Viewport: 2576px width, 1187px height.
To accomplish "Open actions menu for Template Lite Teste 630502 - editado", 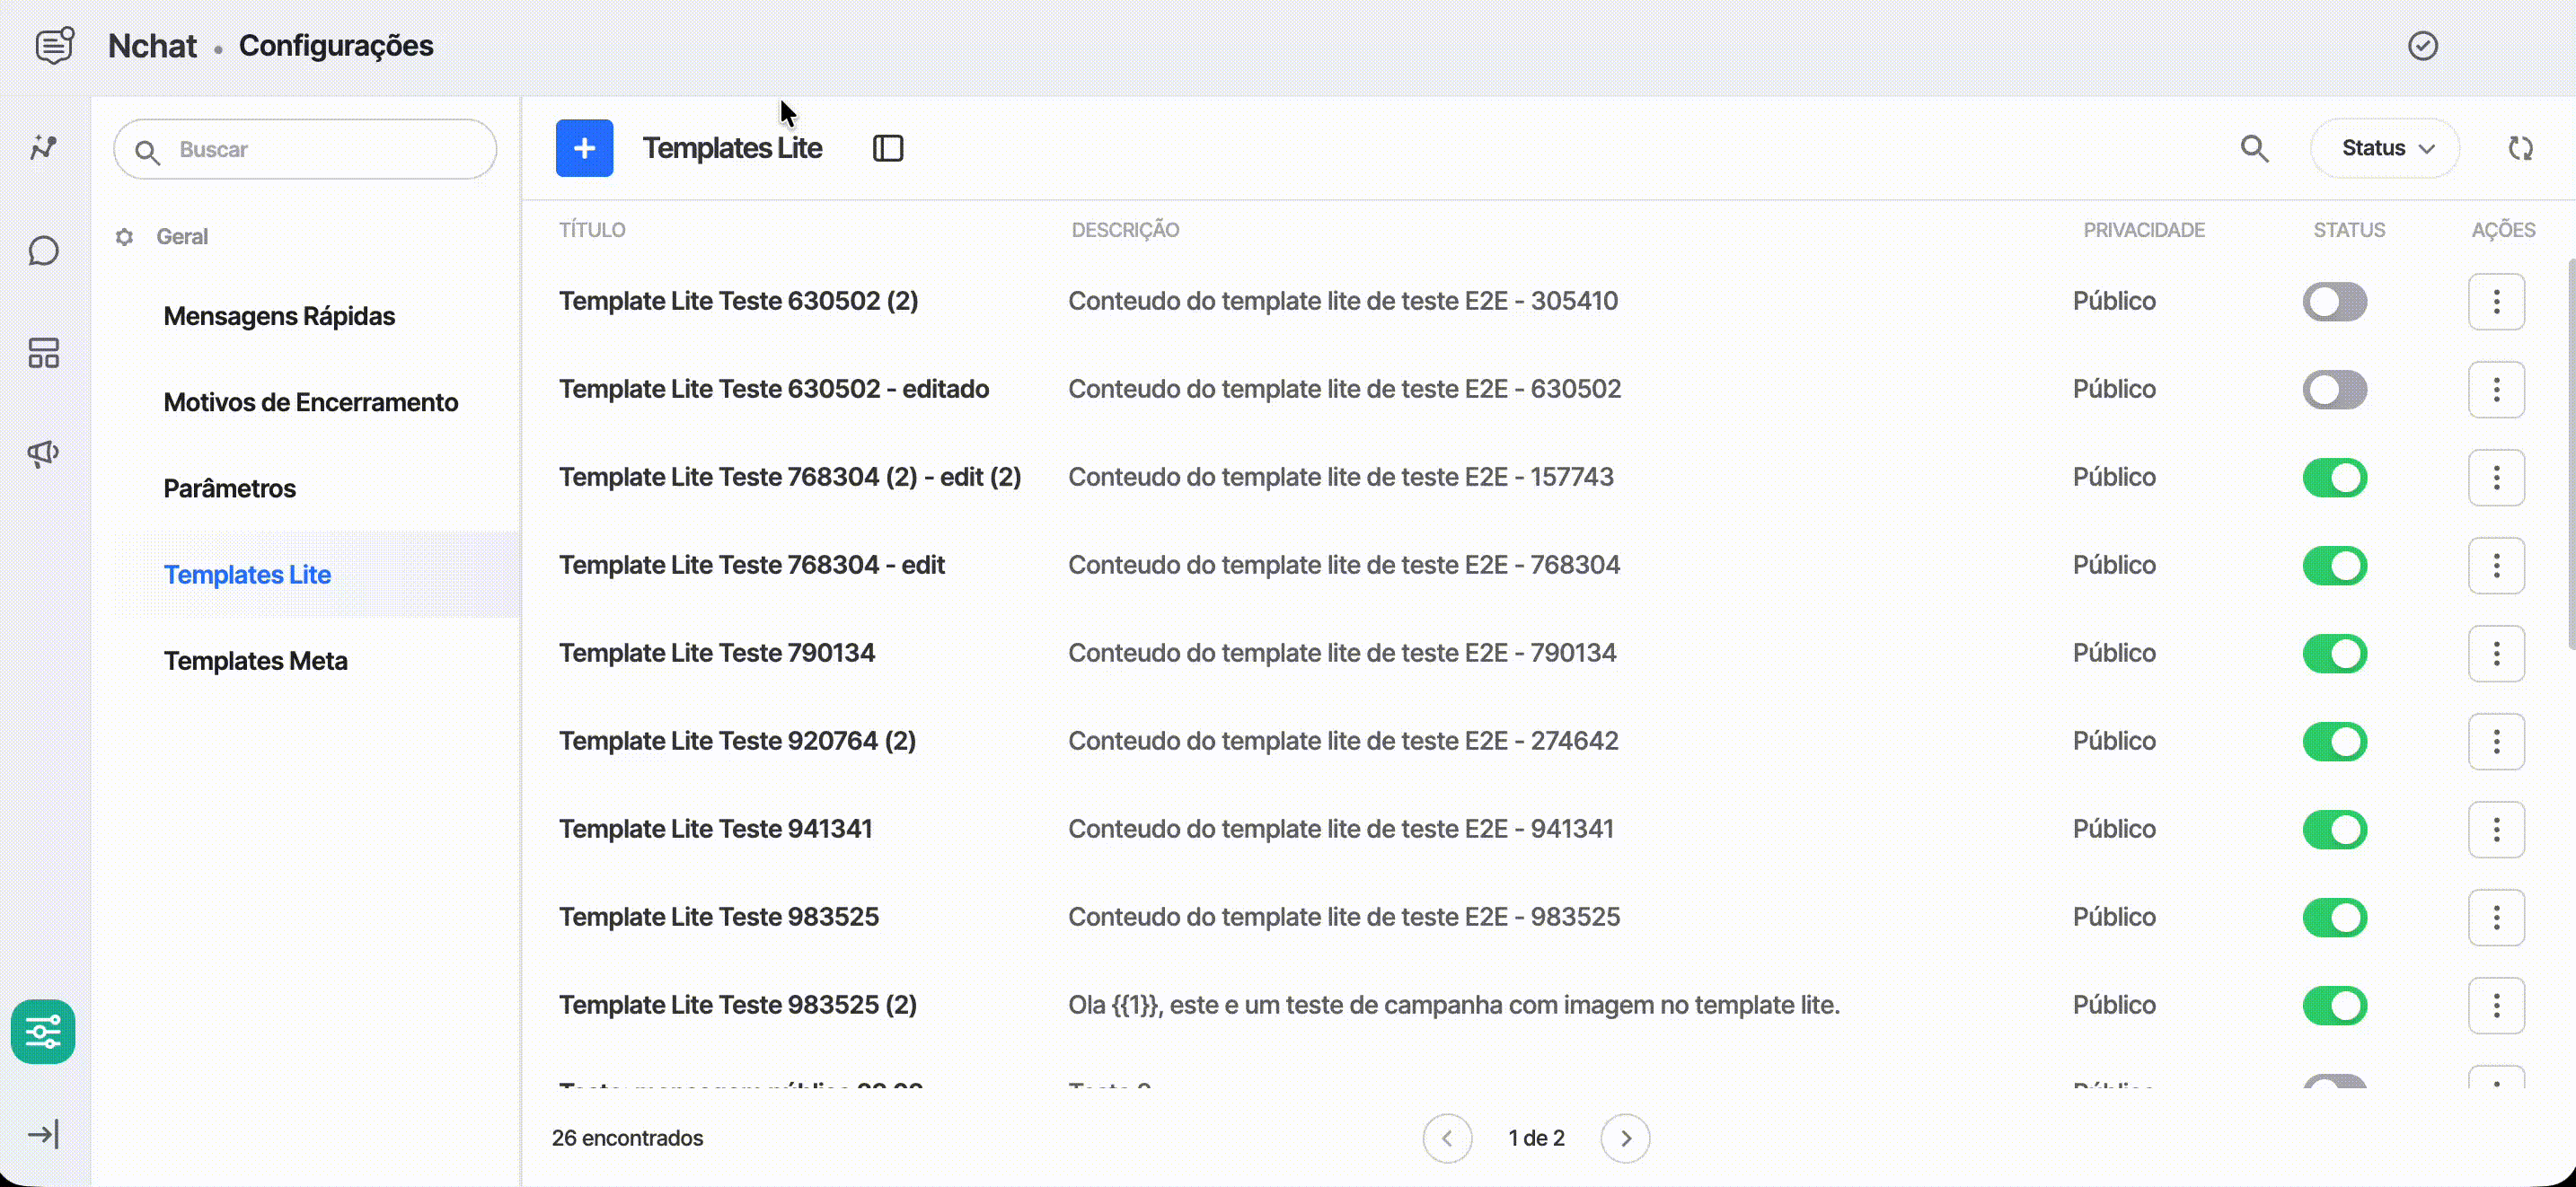I will 2496,389.
